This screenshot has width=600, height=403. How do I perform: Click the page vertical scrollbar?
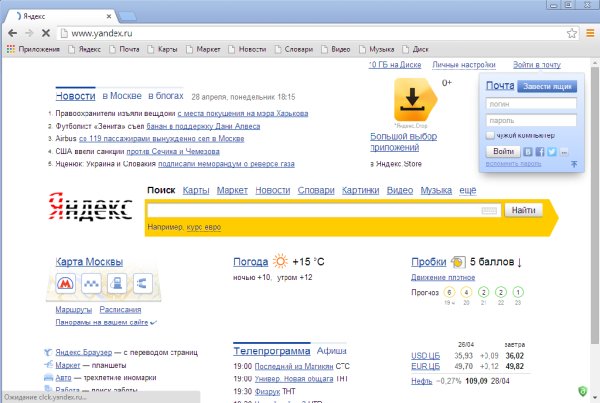tap(595, 207)
